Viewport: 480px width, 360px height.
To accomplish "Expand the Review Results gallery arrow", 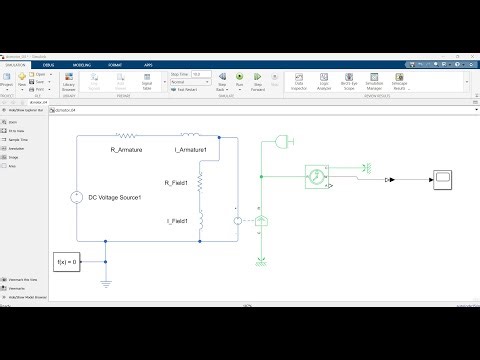I will click(x=467, y=82).
